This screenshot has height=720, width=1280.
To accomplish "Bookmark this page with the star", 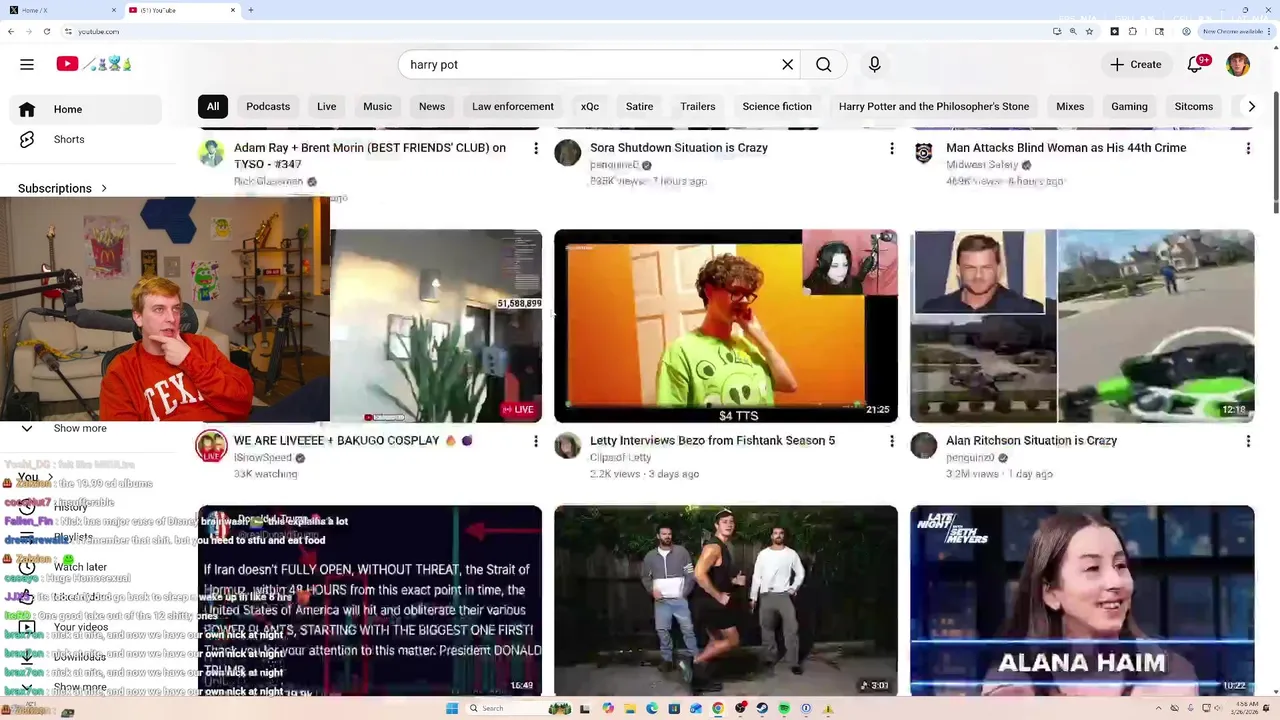I will (x=1089, y=31).
